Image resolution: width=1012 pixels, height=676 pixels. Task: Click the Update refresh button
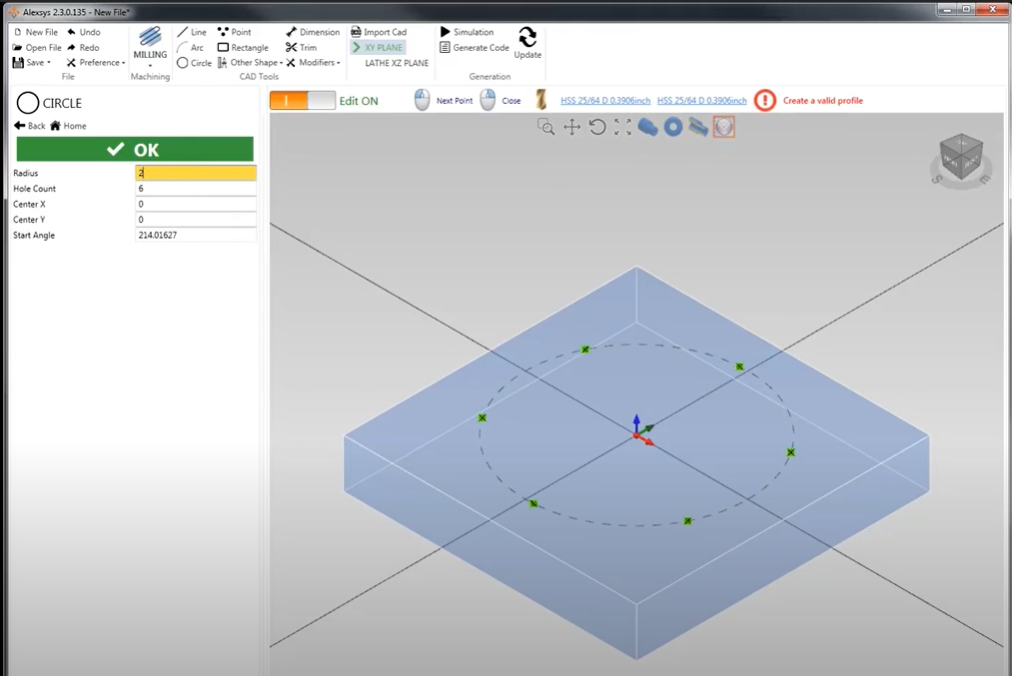point(527,43)
